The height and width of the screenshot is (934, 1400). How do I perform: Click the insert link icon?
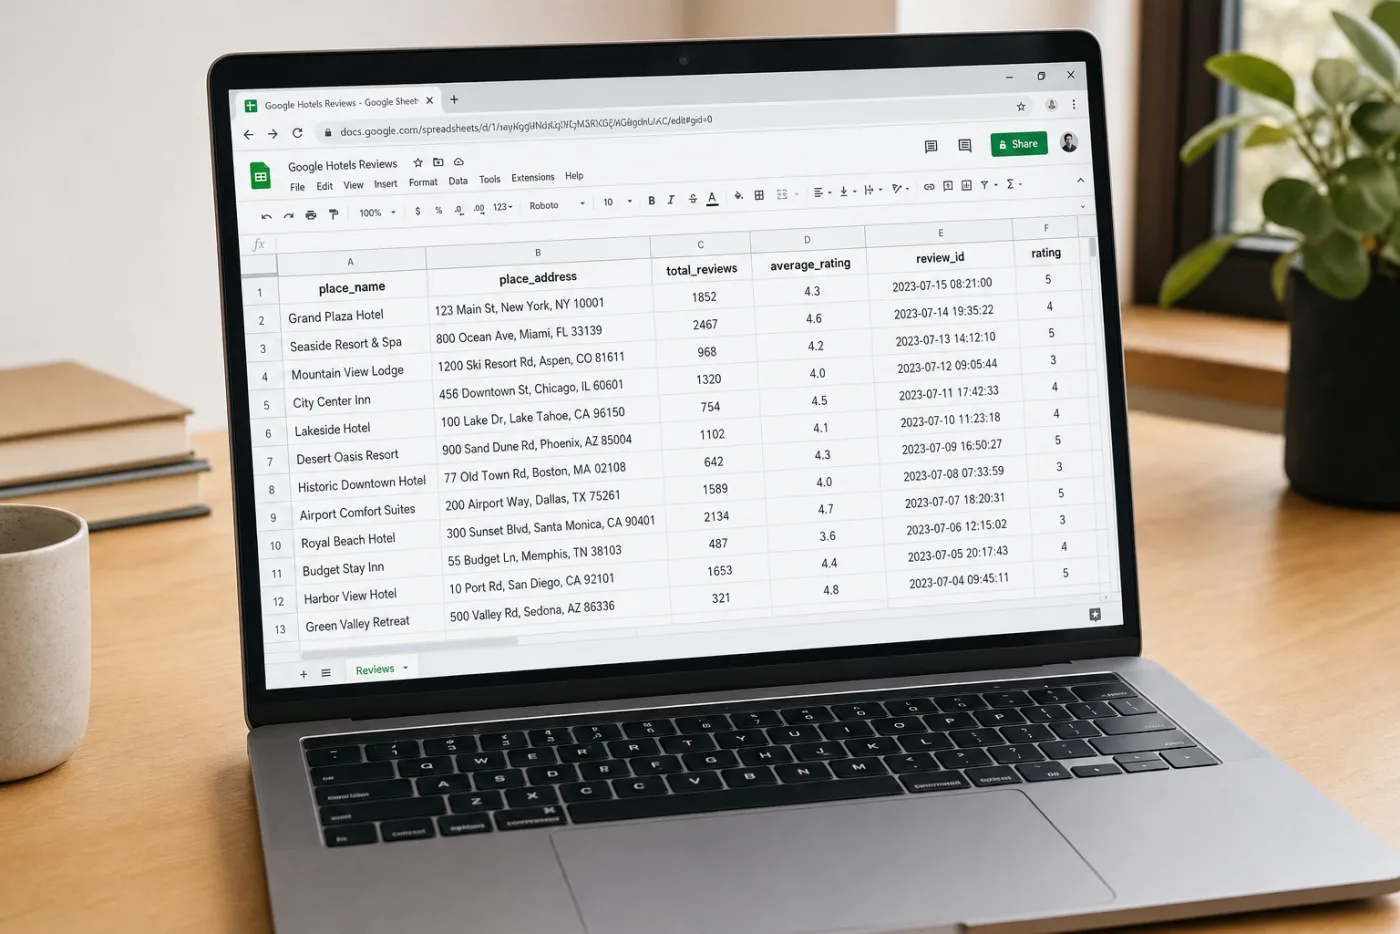929,187
